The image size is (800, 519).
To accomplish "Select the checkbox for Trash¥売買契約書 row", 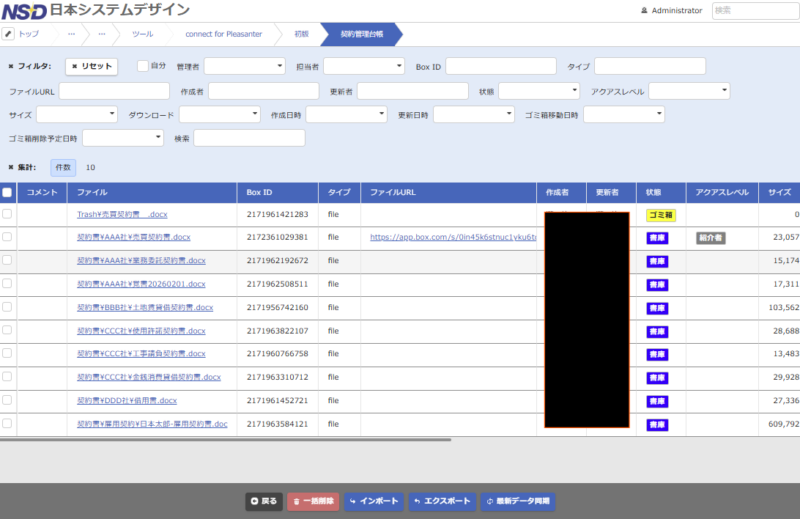I will coord(8,214).
